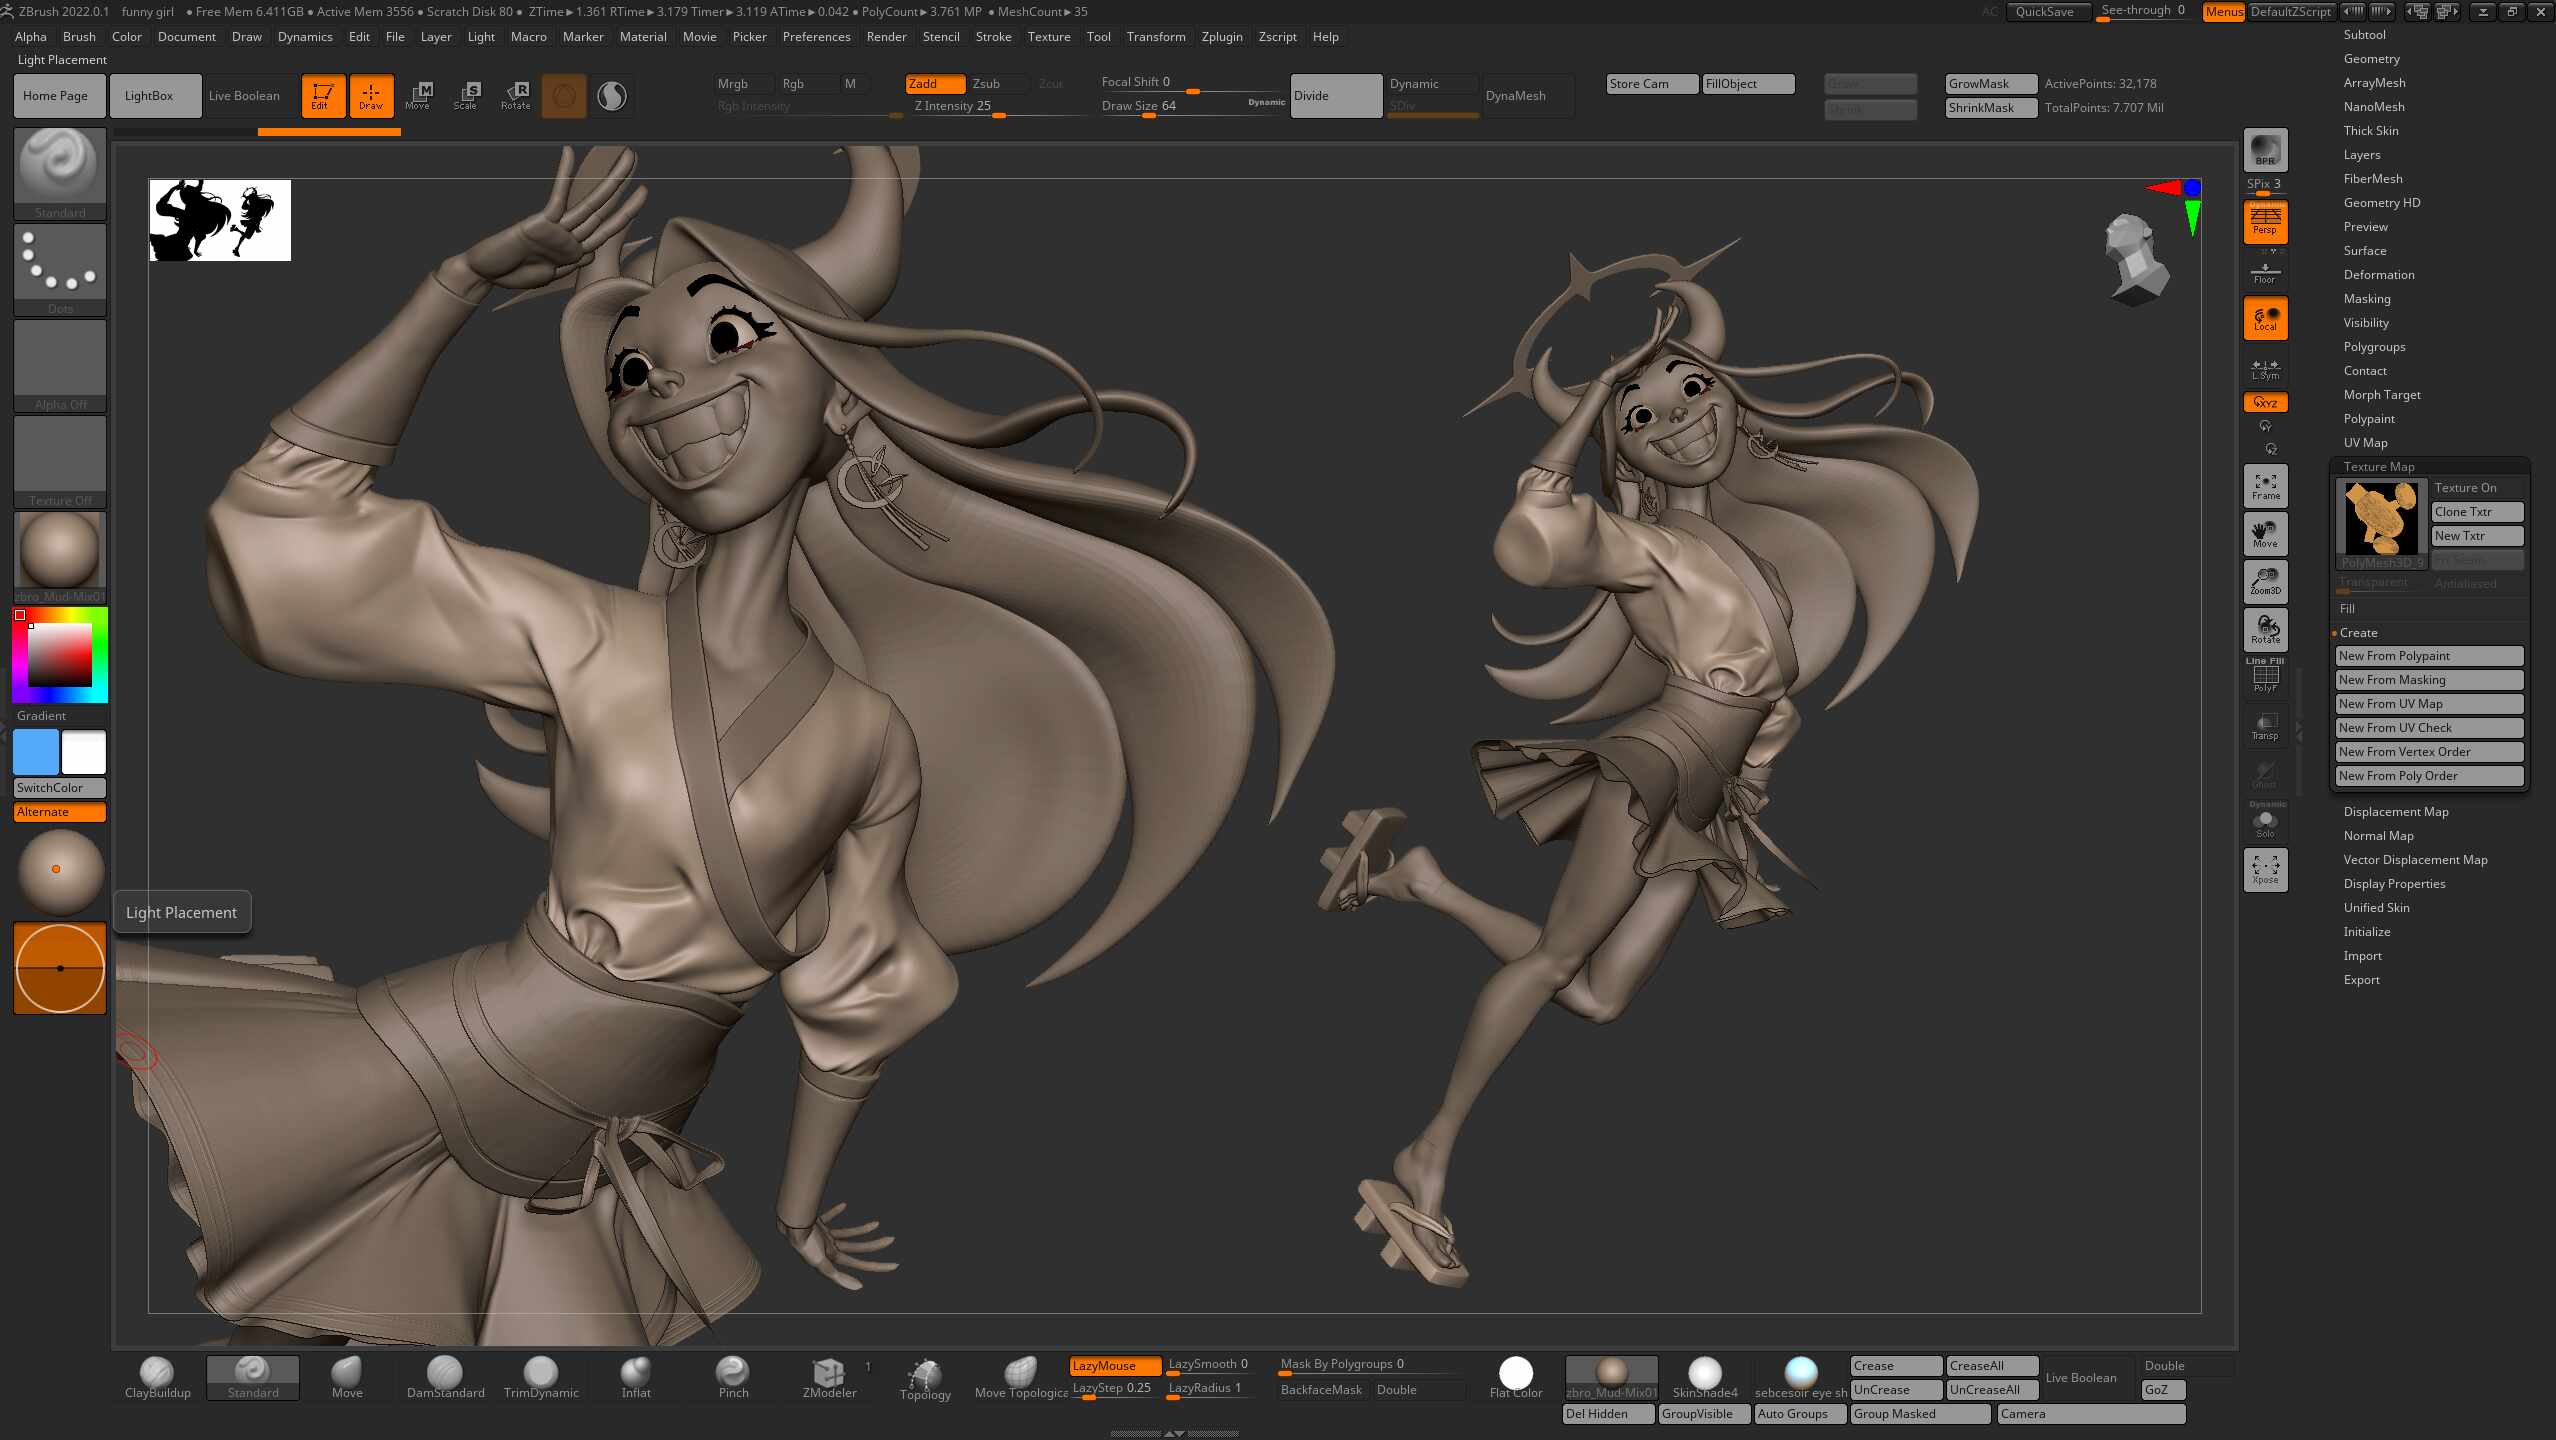Expand the Display Properties section
This screenshot has height=1440, width=2556.
click(x=2394, y=884)
